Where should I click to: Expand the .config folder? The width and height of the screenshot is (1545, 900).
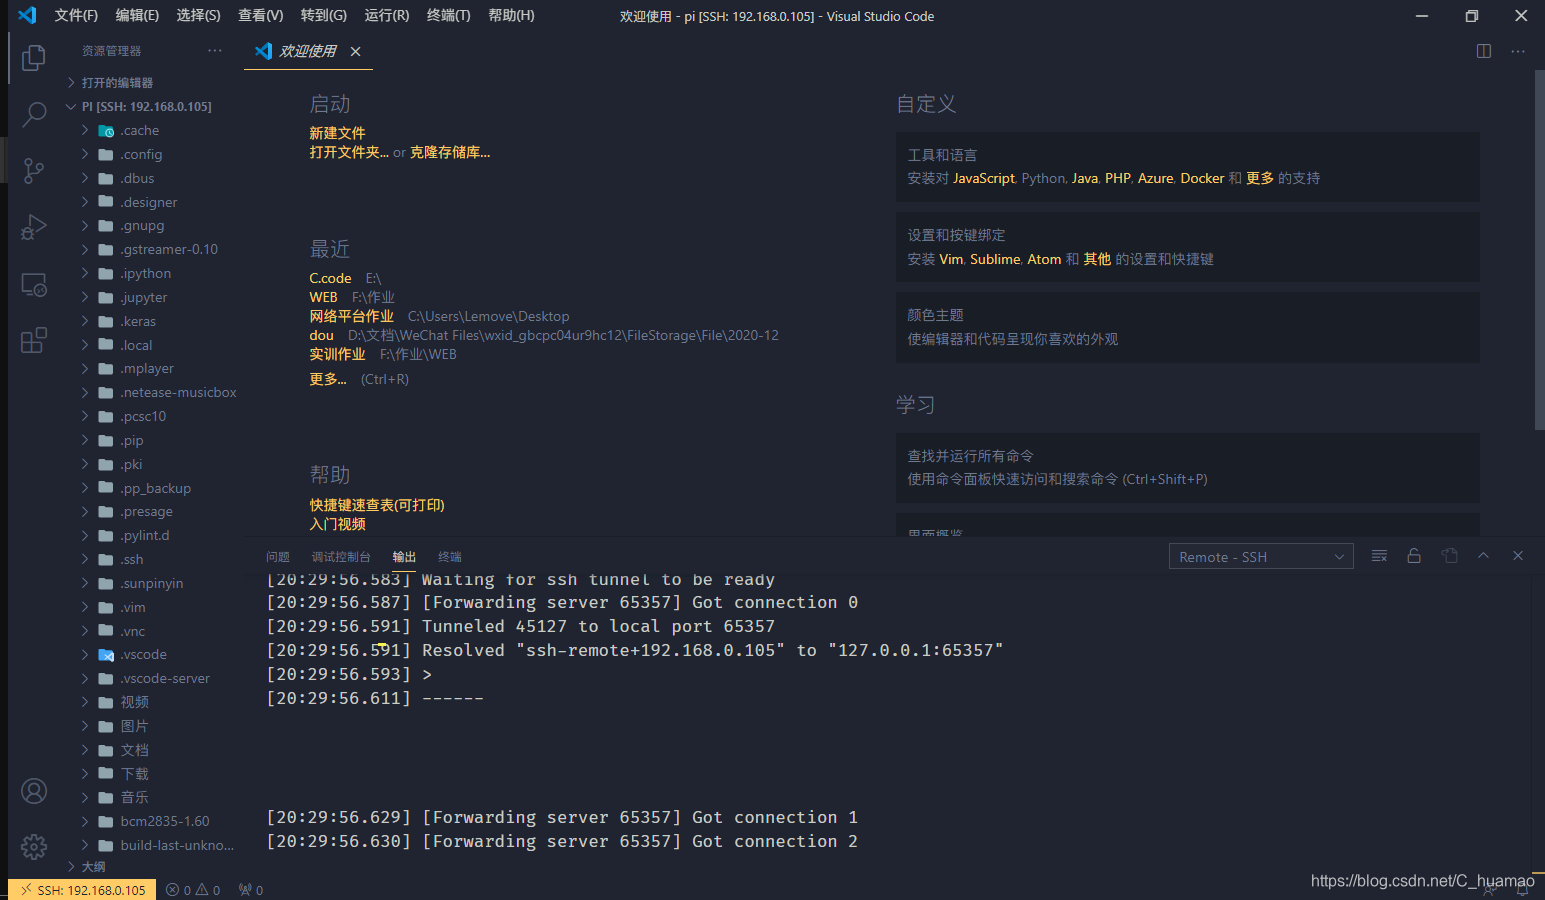(141, 155)
